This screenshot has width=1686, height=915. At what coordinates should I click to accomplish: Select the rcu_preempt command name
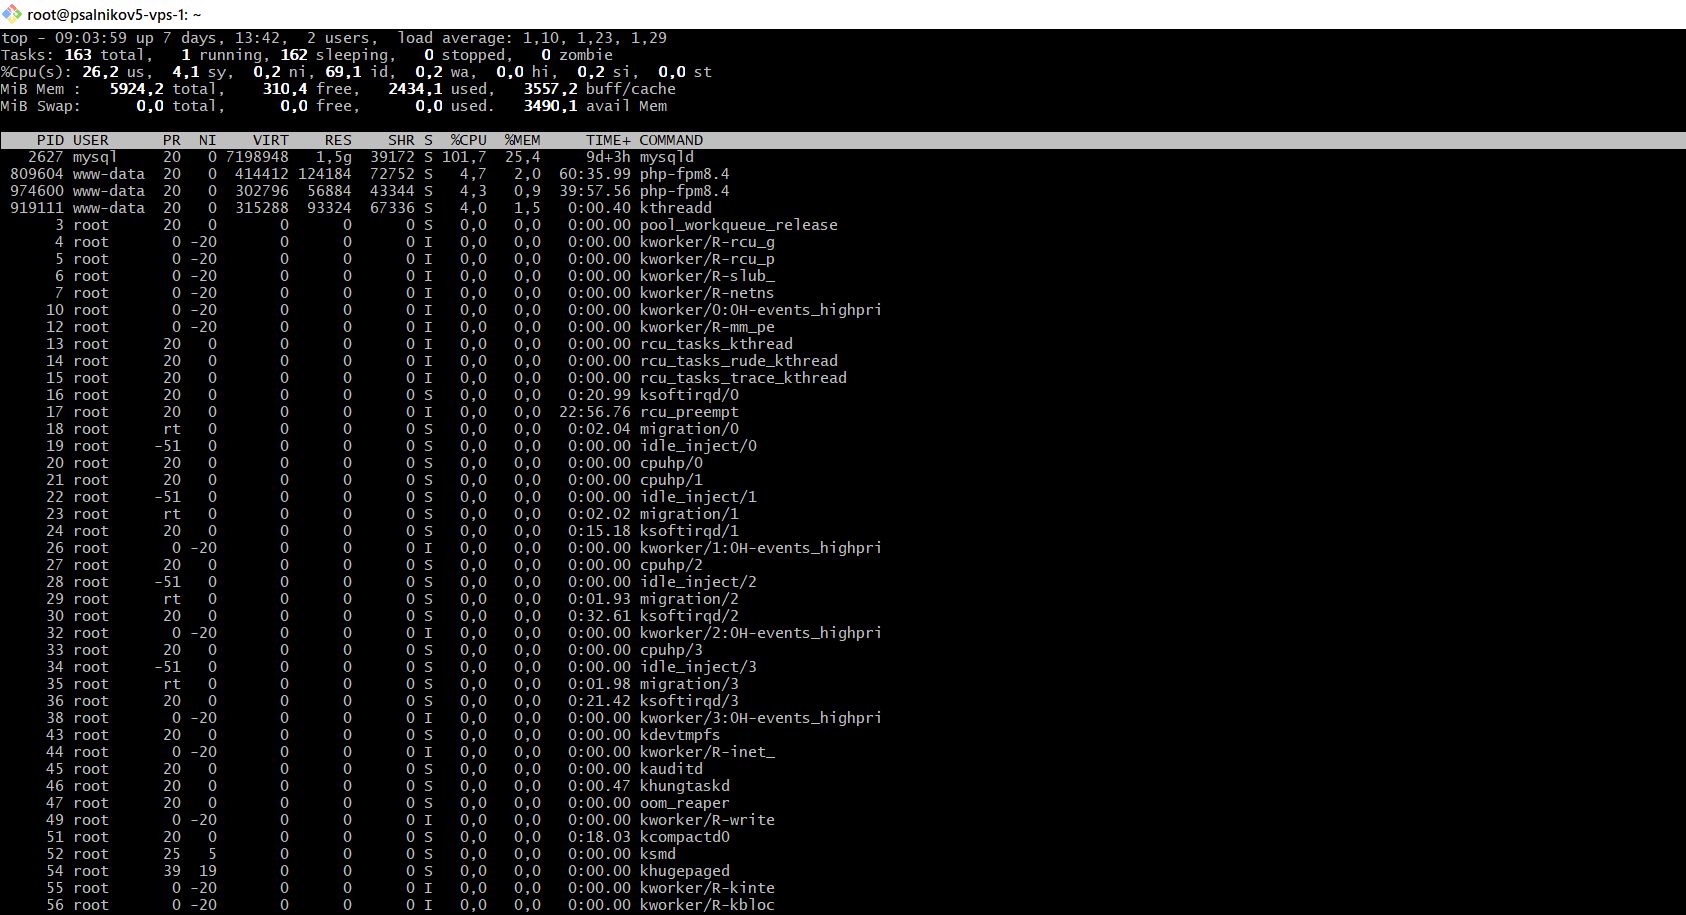coord(689,412)
